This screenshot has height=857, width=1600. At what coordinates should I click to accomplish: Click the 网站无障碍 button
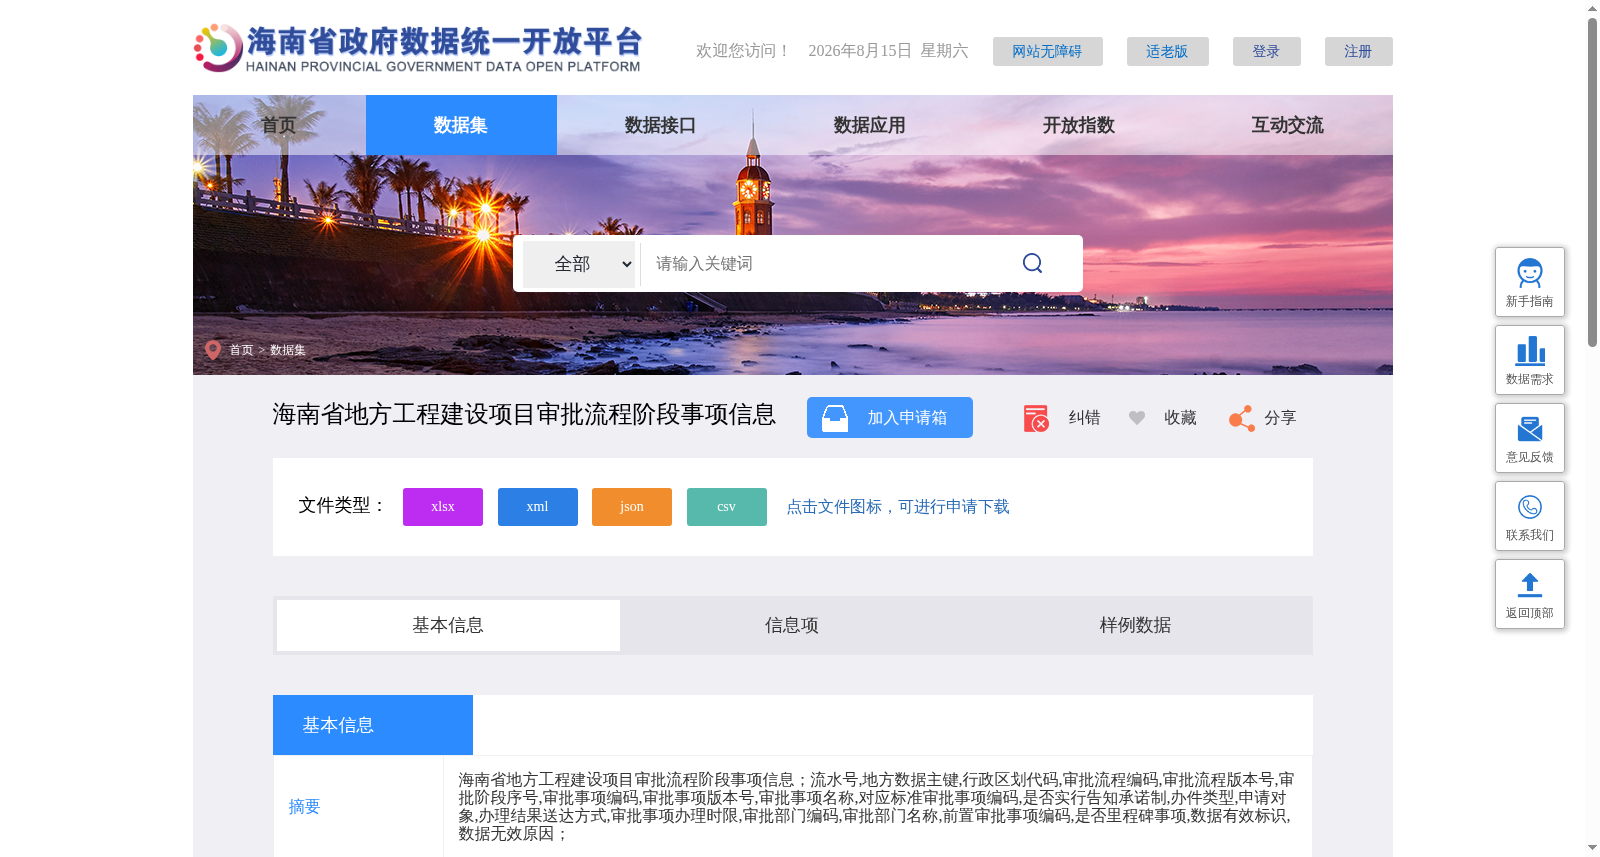click(x=1047, y=51)
